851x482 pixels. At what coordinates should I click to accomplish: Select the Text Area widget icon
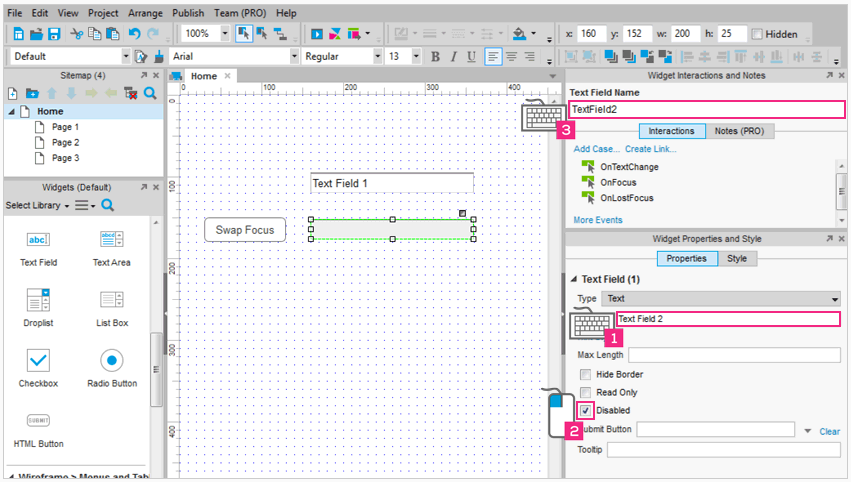tap(111, 240)
